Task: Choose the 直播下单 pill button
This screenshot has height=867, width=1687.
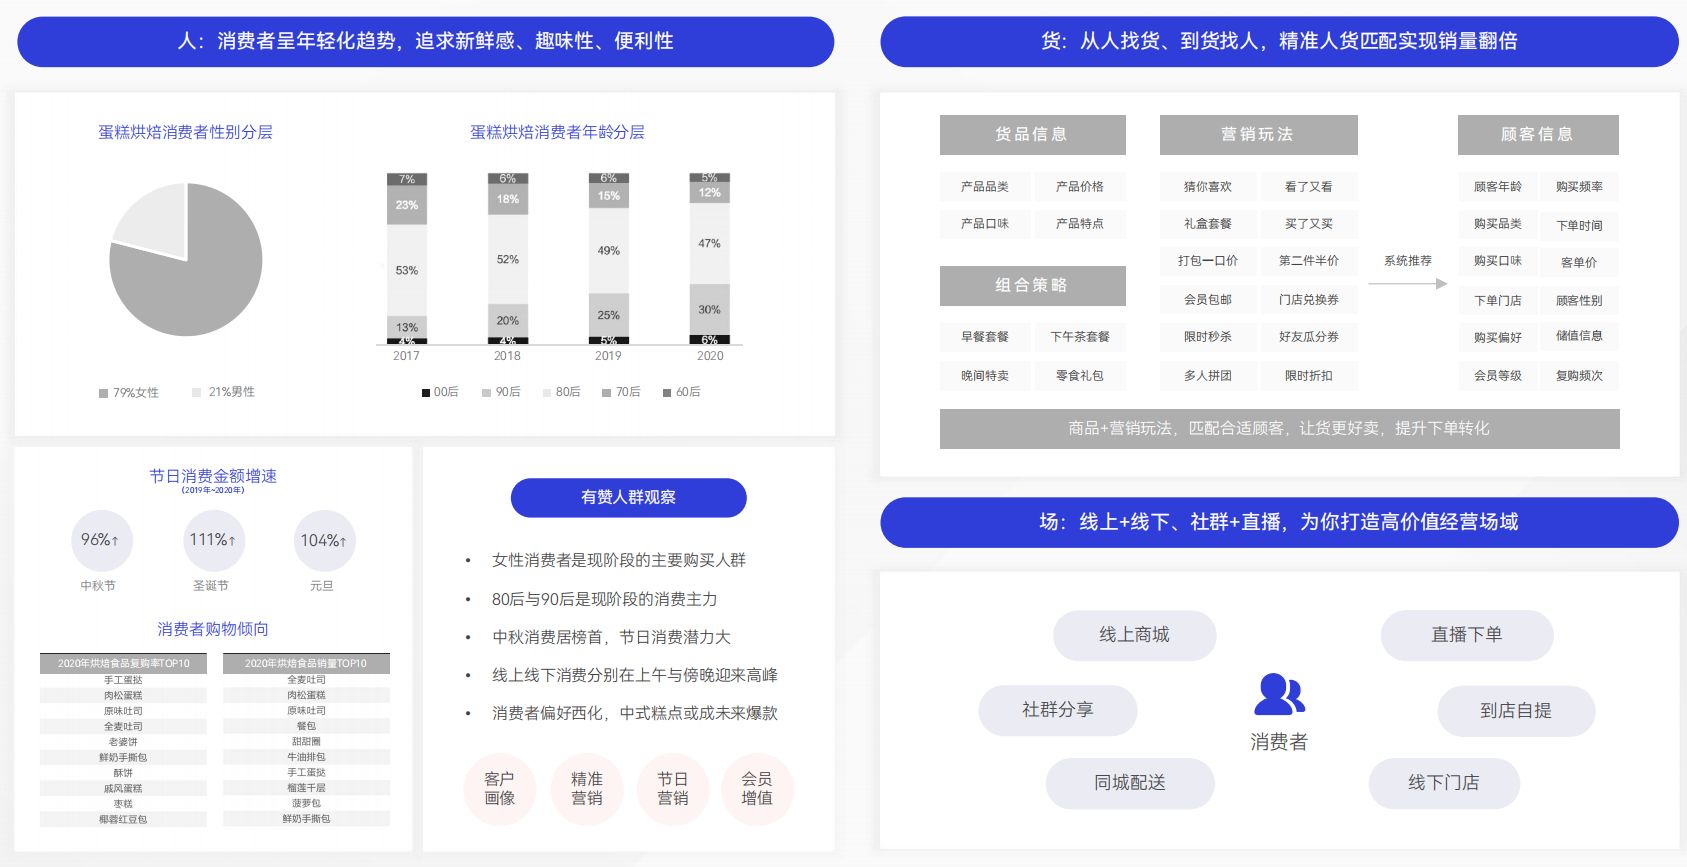Action: [x=1466, y=635]
